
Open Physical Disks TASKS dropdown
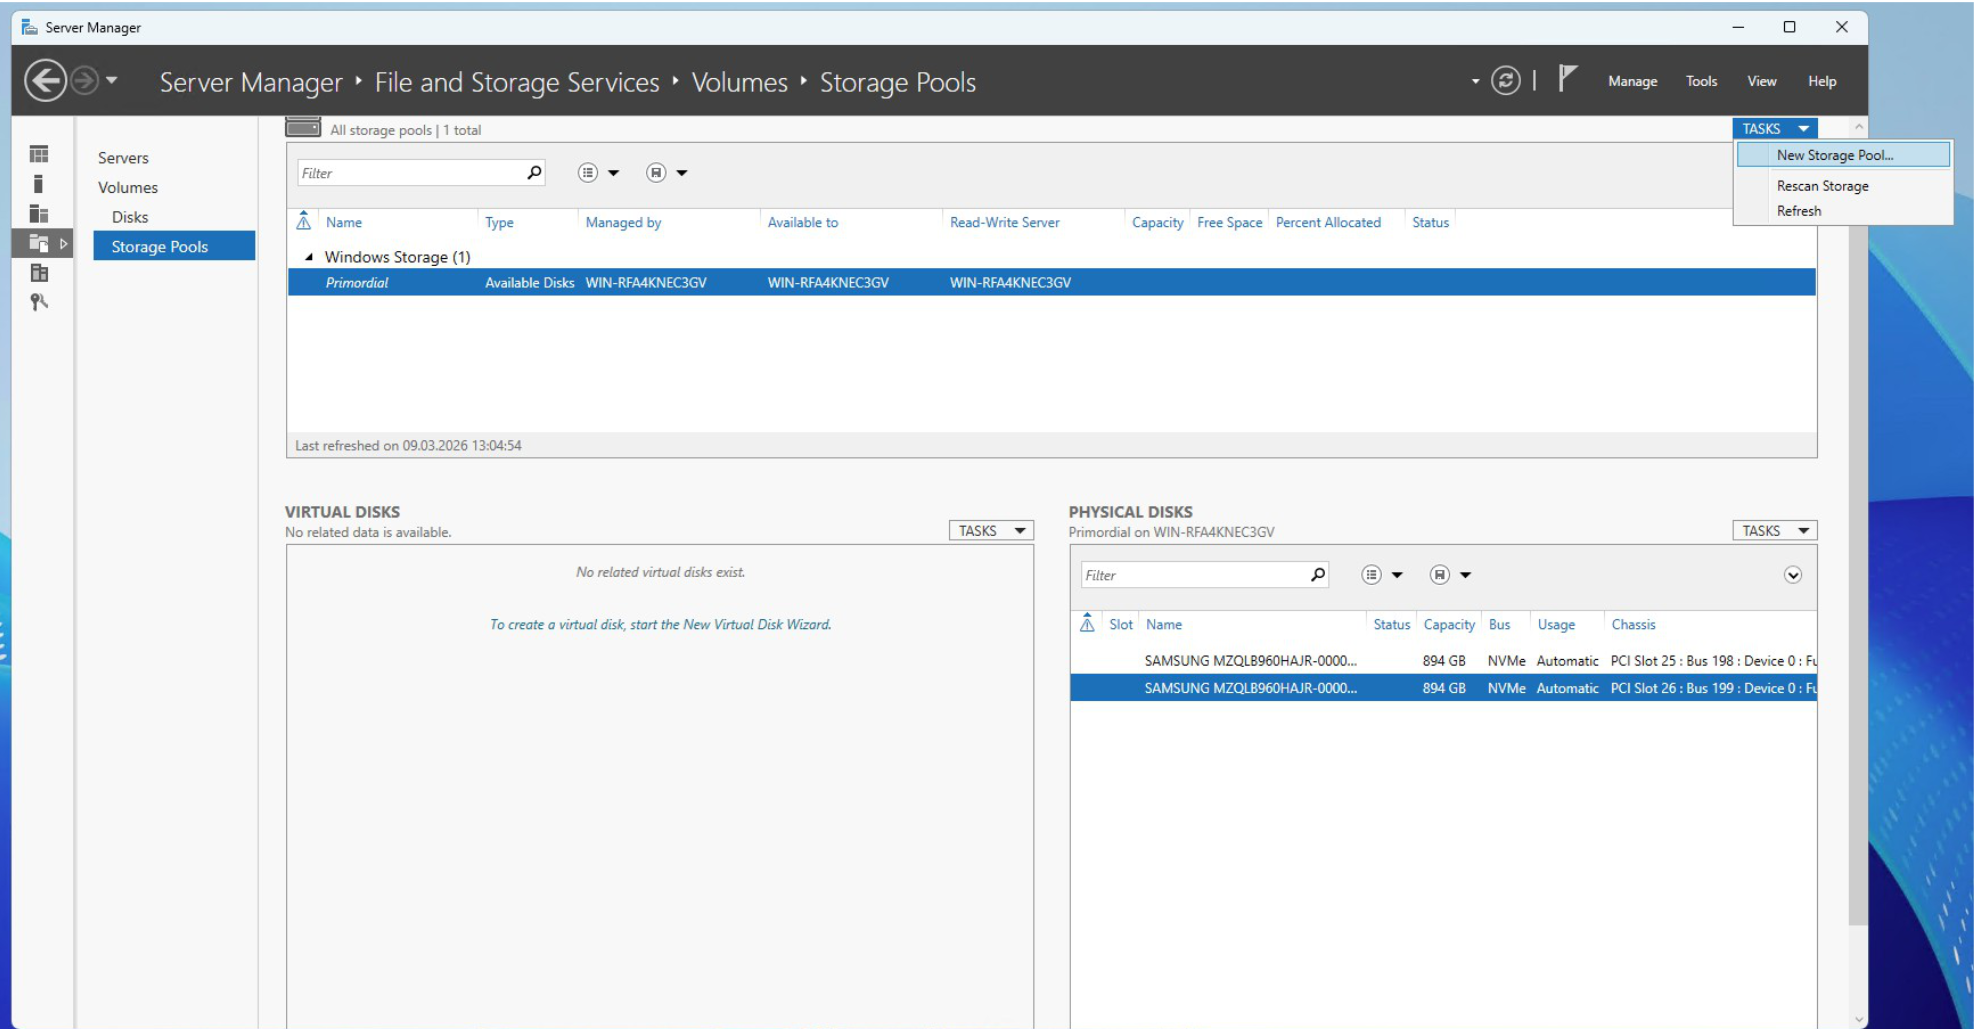pyautogui.click(x=1774, y=531)
